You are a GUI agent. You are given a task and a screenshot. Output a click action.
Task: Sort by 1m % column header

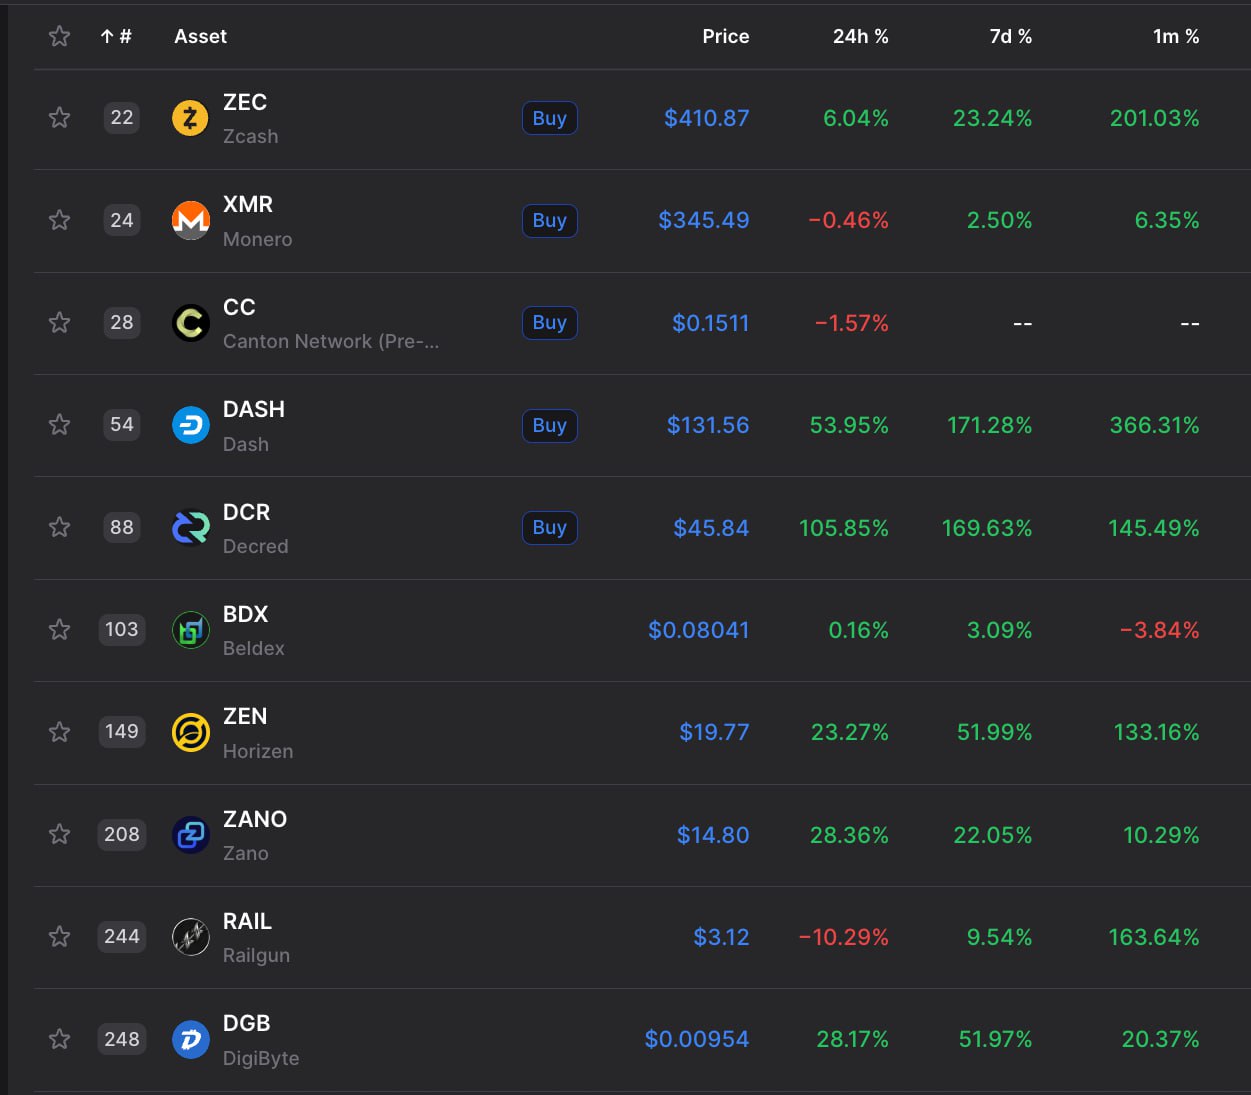(x=1175, y=37)
